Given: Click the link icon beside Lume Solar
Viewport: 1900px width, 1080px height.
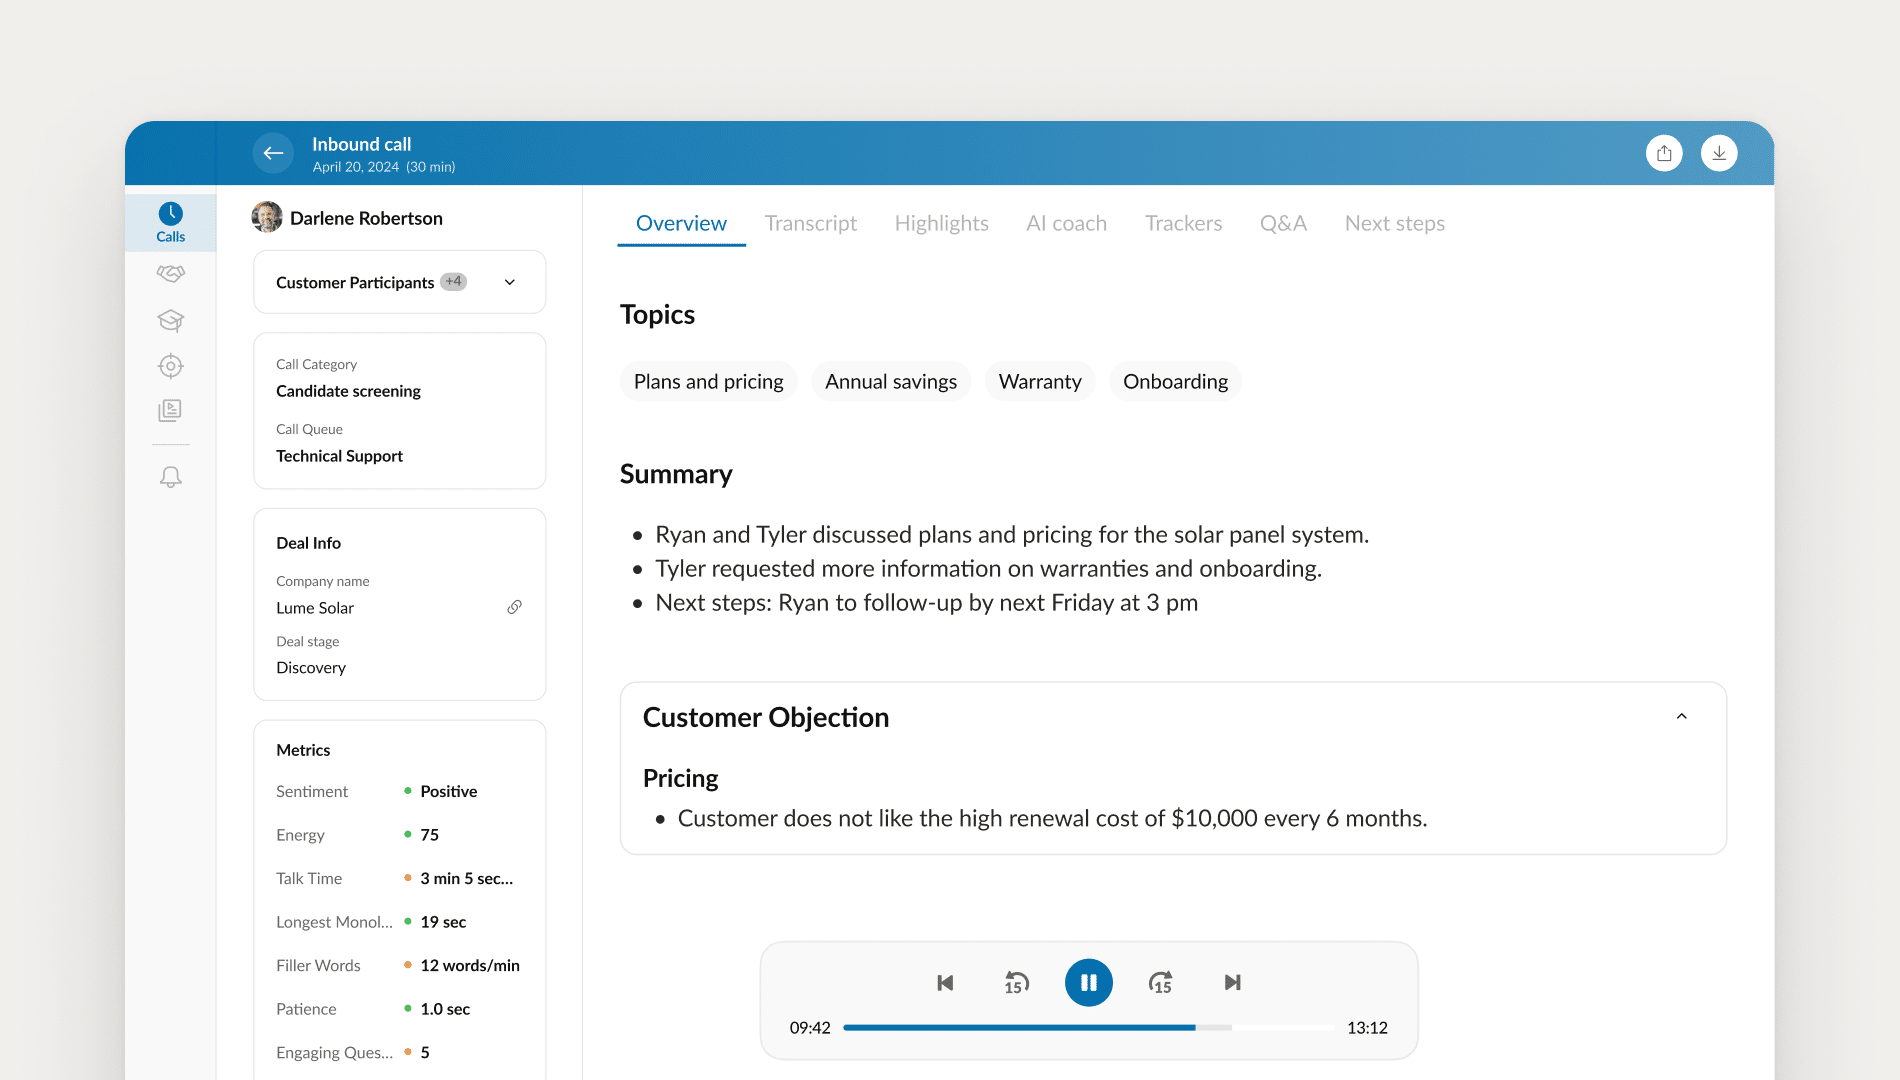Looking at the screenshot, I should [514, 607].
